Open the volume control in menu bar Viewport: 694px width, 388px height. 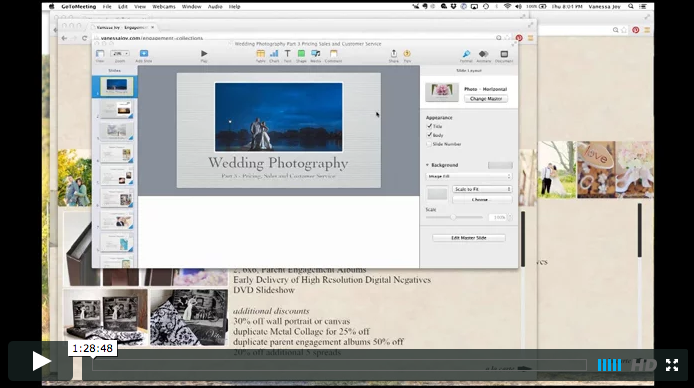coord(518,7)
